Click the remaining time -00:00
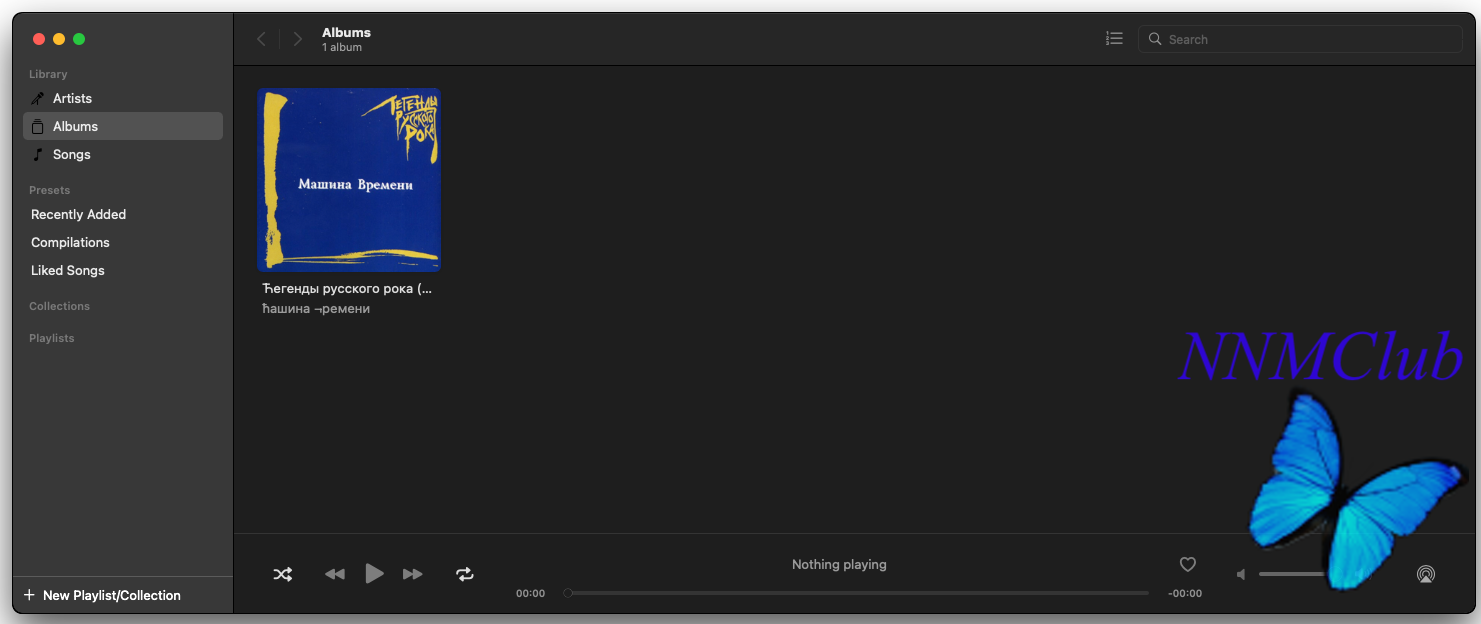The height and width of the screenshot is (624, 1481). tap(1185, 593)
